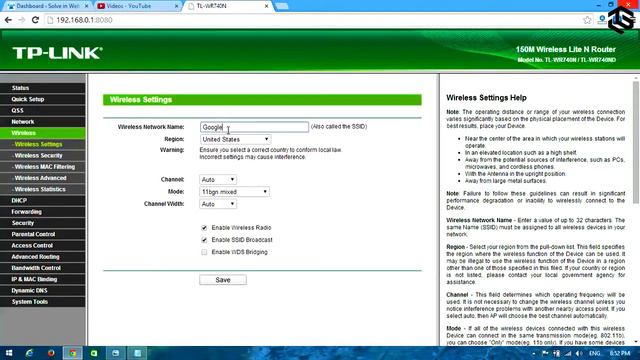Open network signal icon in system tray
Viewport: 640px width, 360px height.
click(568, 353)
